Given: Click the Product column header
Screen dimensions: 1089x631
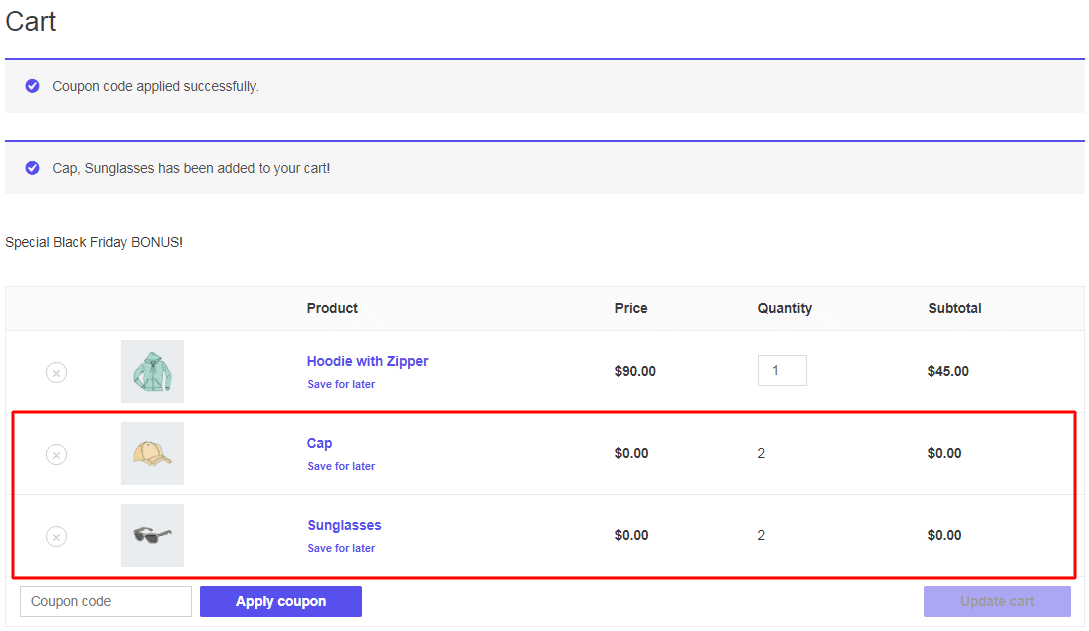Looking at the screenshot, I should coord(332,308).
